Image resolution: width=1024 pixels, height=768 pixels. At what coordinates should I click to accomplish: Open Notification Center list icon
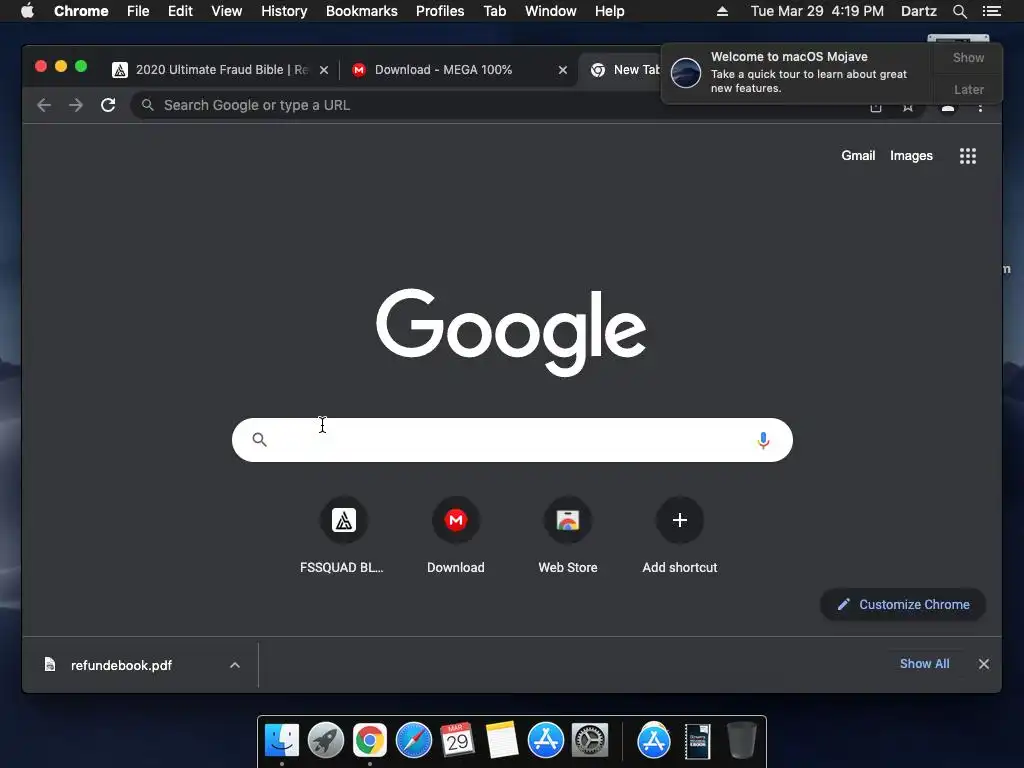tap(992, 11)
